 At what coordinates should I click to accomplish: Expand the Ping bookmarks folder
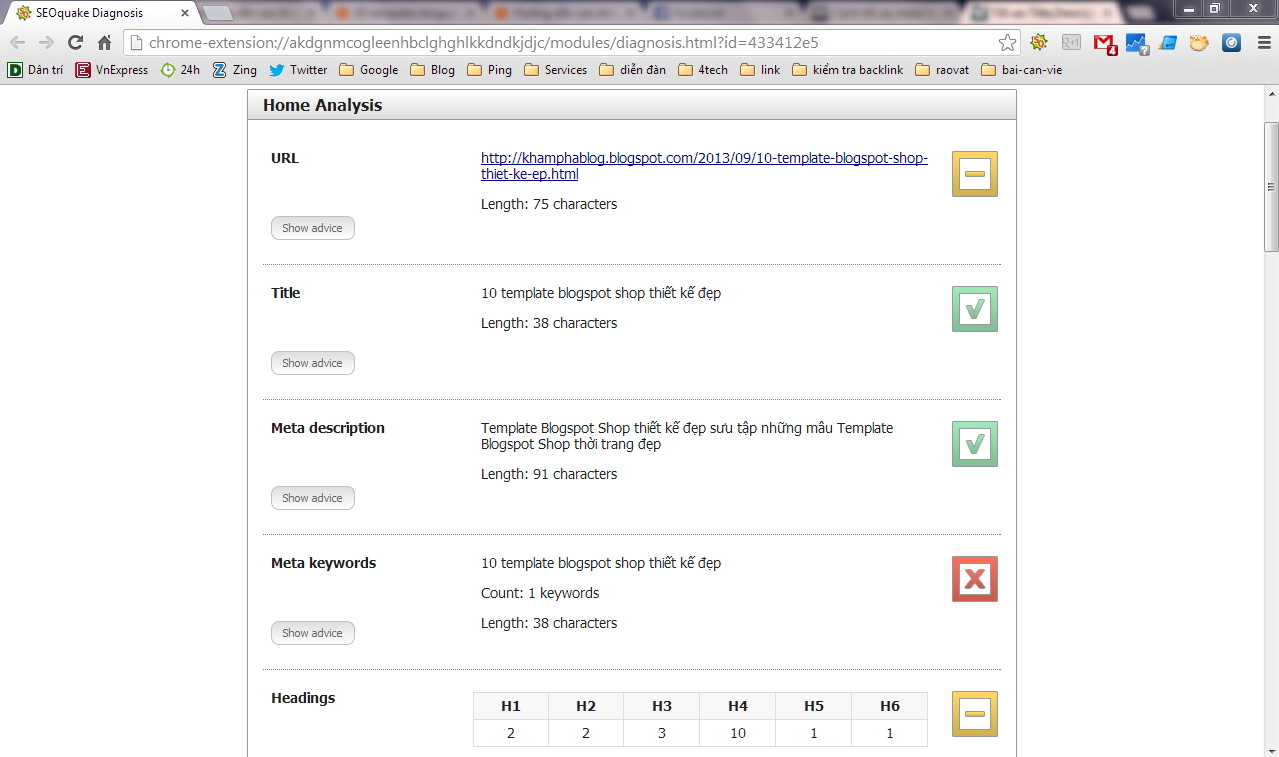tap(489, 70)
